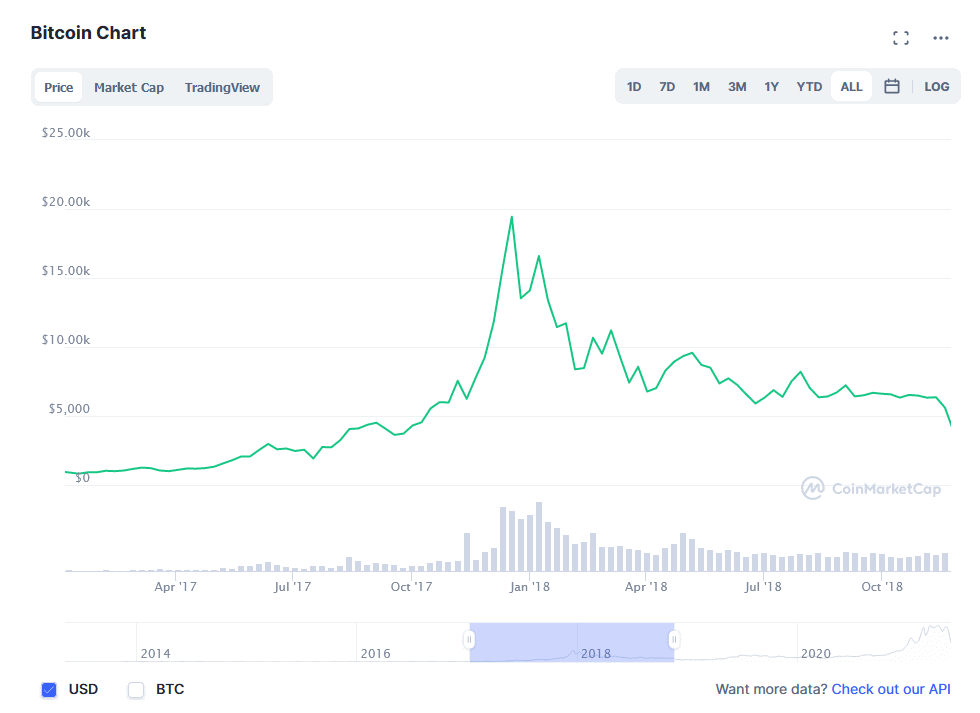
Task: Click the $10.00k axis label
Action: [x=66, y=340]
